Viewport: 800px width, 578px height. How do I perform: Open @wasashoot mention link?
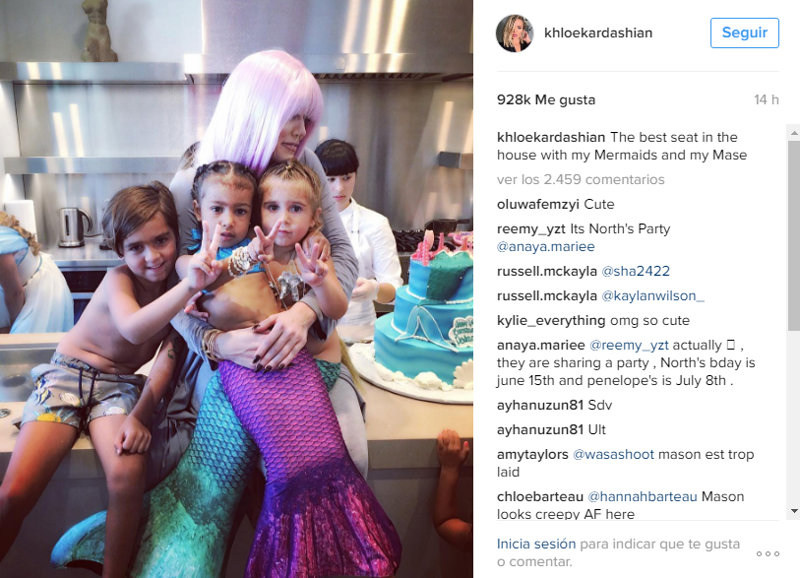point(613,455)
